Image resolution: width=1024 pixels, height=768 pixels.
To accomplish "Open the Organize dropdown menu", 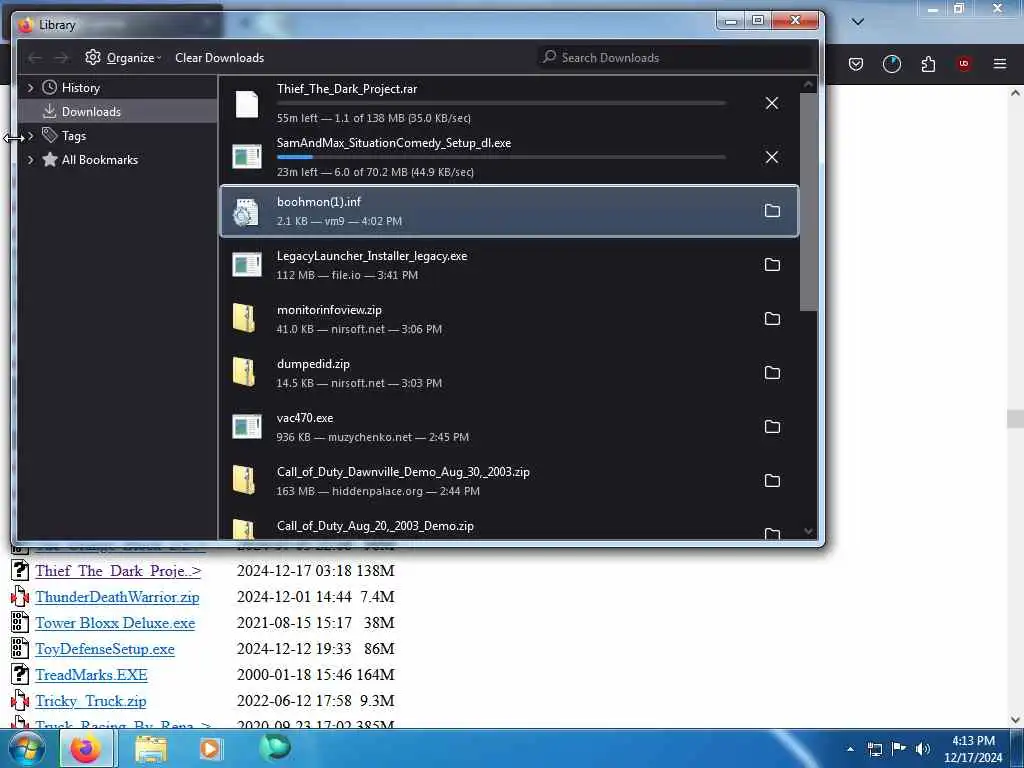I will click(123, 58).
